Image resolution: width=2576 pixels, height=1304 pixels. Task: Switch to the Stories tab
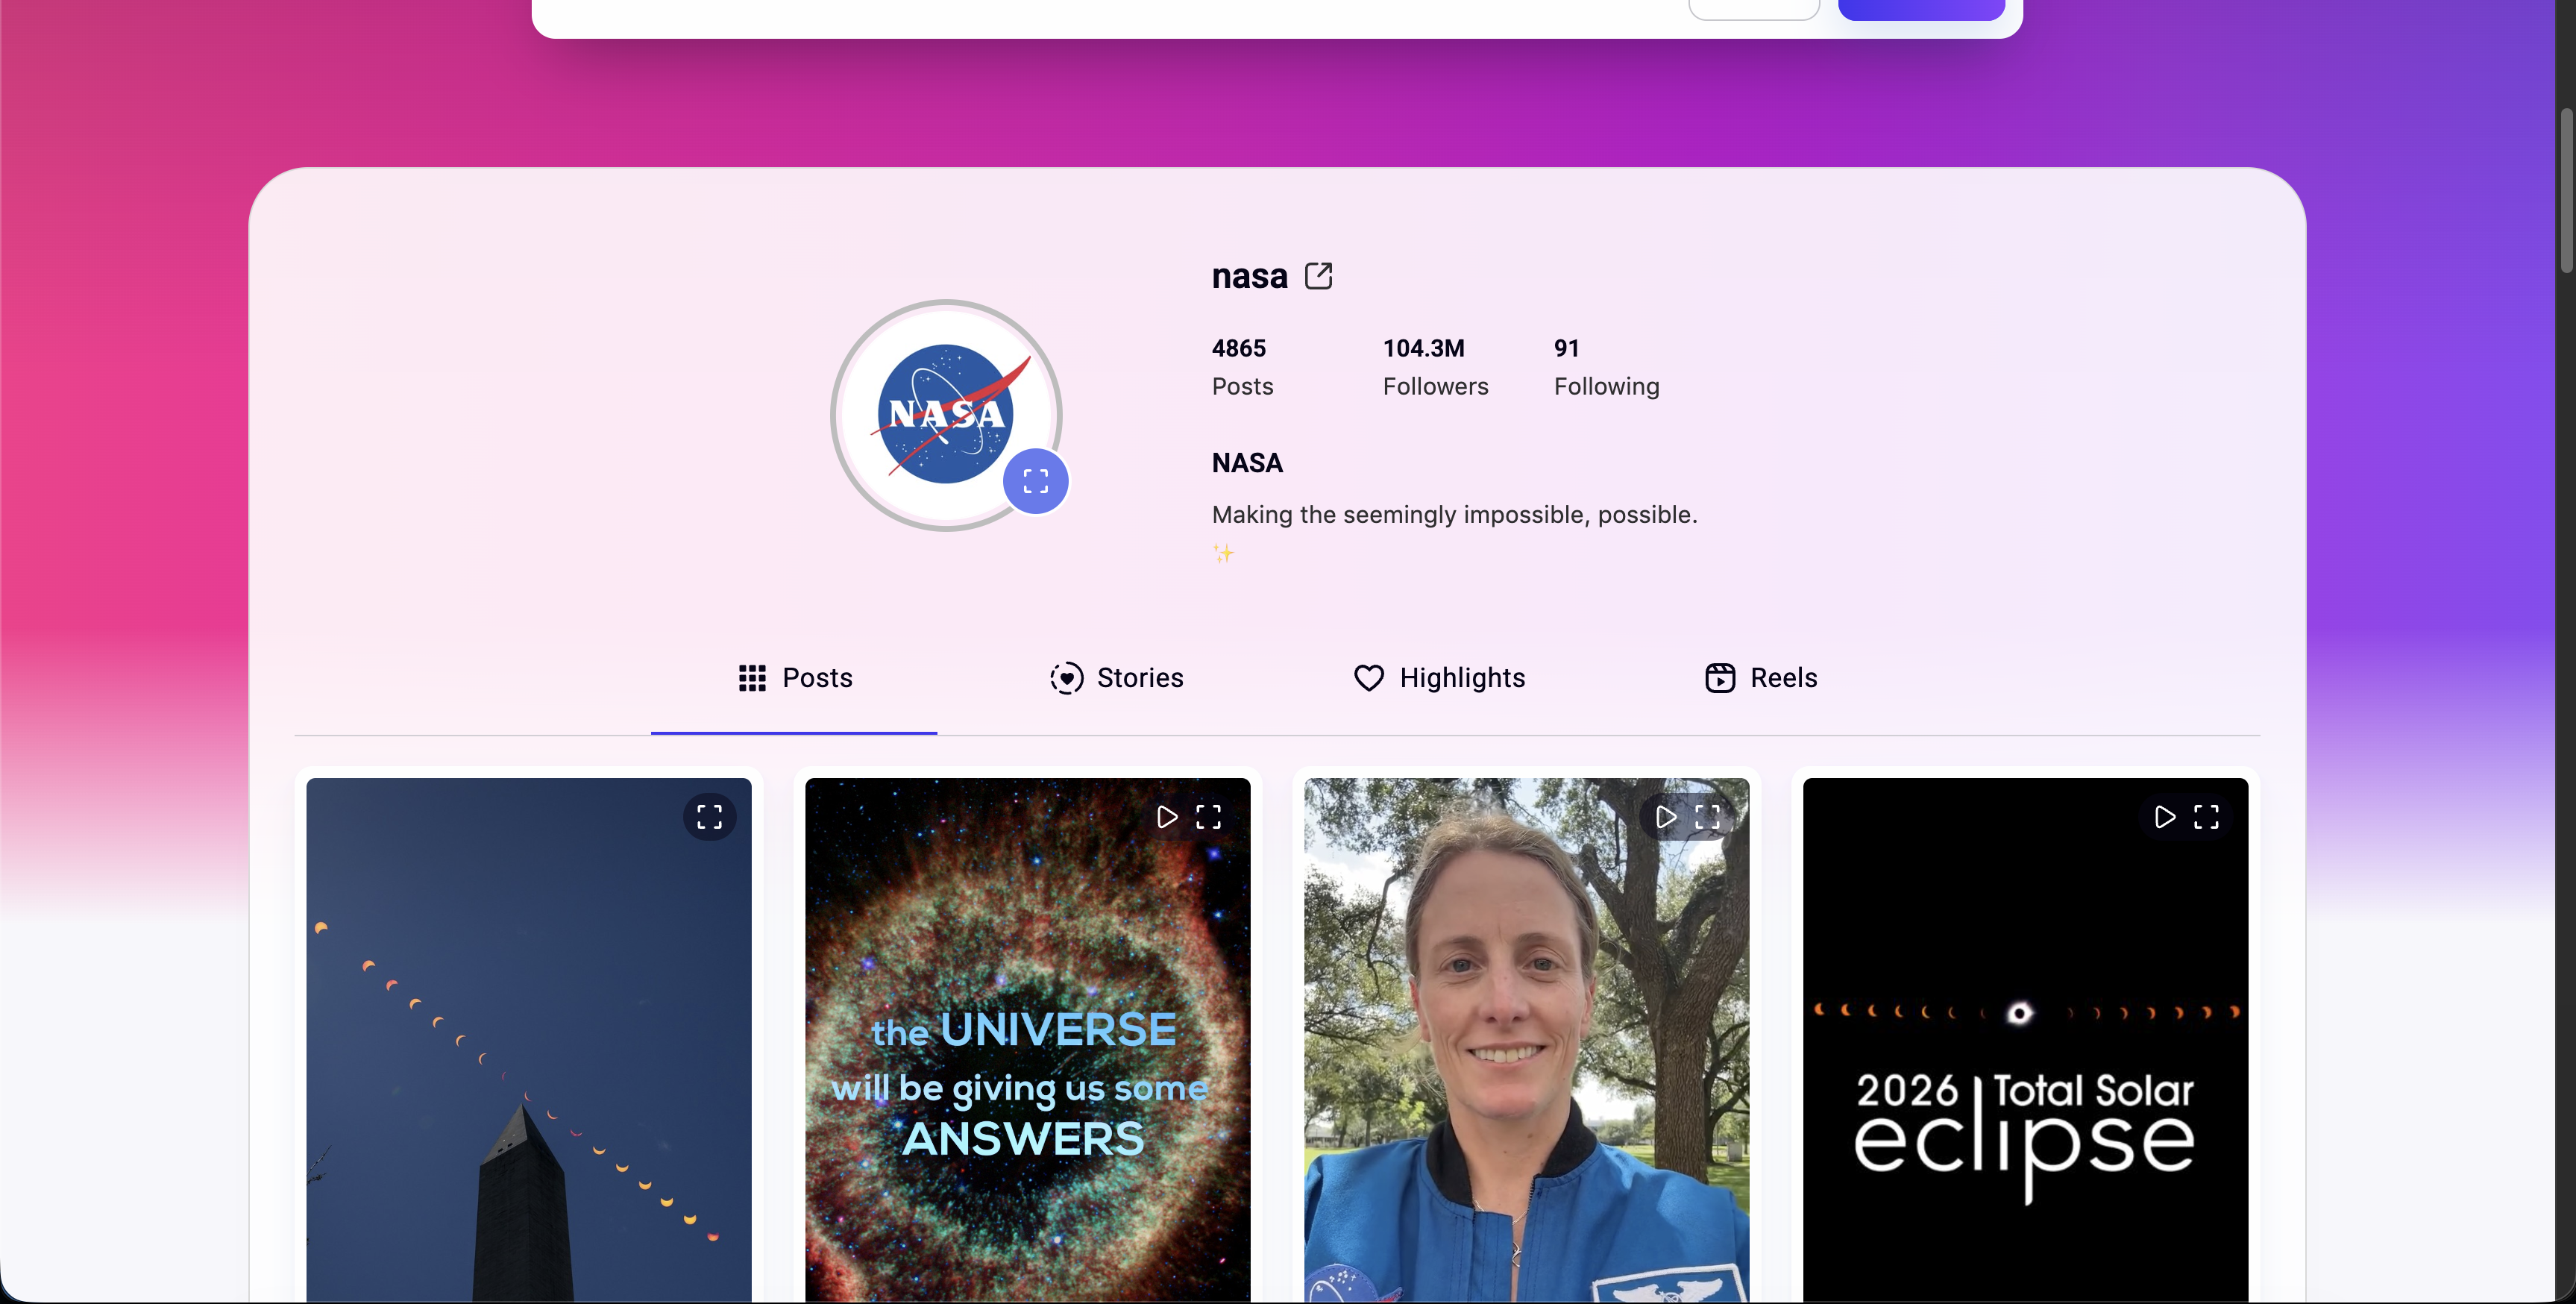tap(1116, 678)
